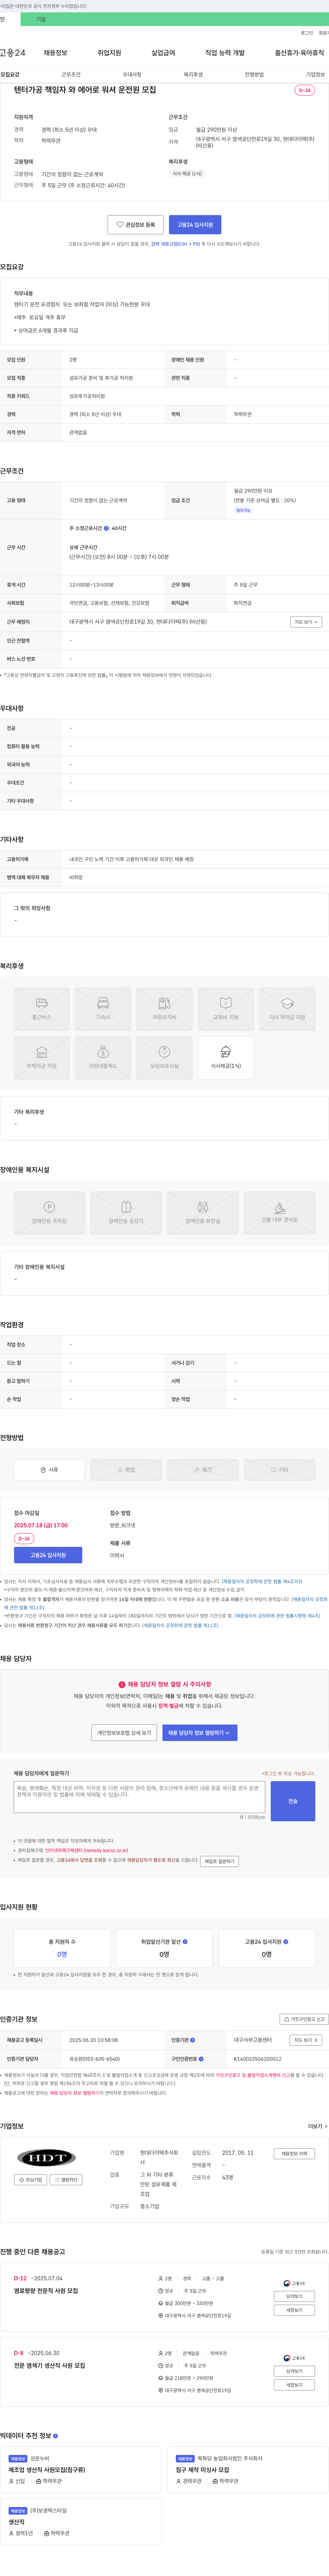Open the 취업지원 main menu
The image size is (329, 2576).
click(x=109, y=53)
